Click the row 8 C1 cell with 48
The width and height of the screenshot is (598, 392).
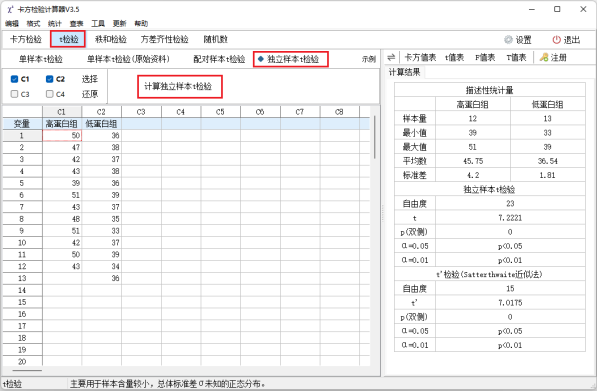[x=62, y=219]
